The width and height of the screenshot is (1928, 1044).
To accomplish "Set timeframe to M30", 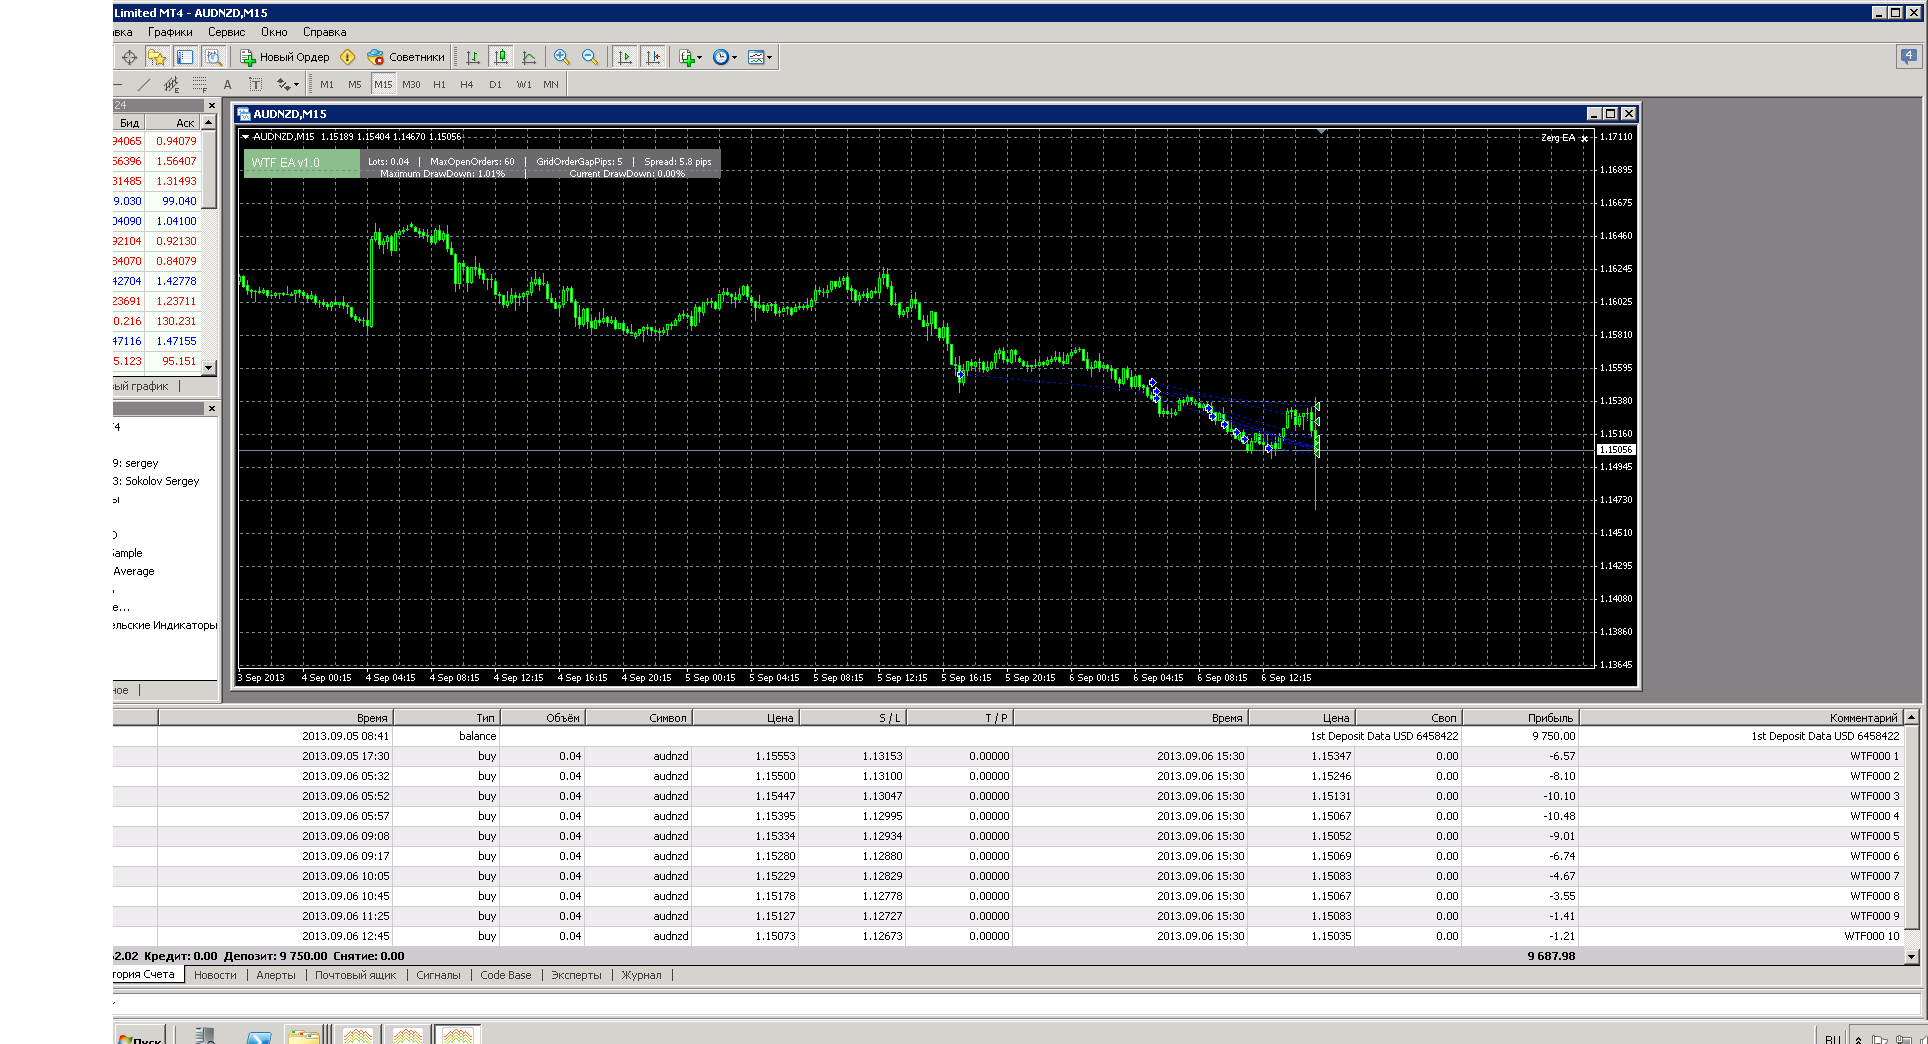I will [x=411, y=85].
